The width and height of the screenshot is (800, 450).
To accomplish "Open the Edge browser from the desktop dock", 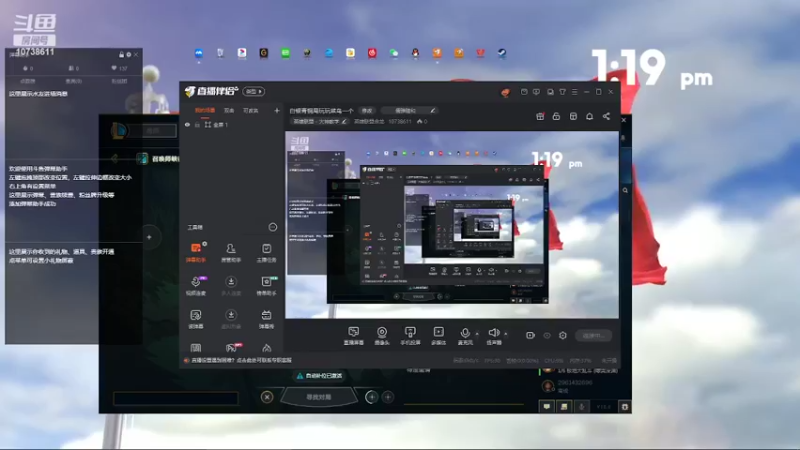I will tap(329, 53).
